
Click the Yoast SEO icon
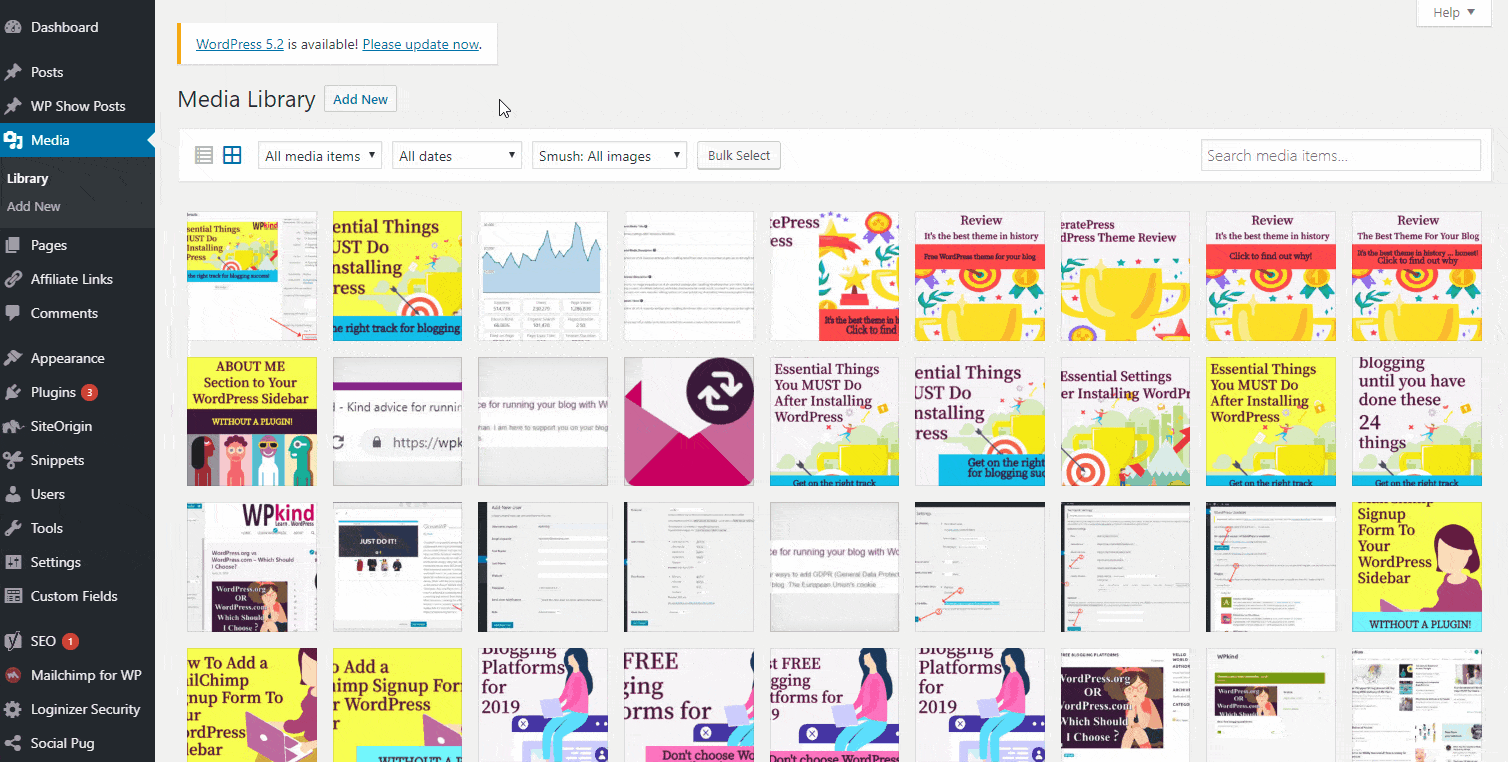pos(13,641)
